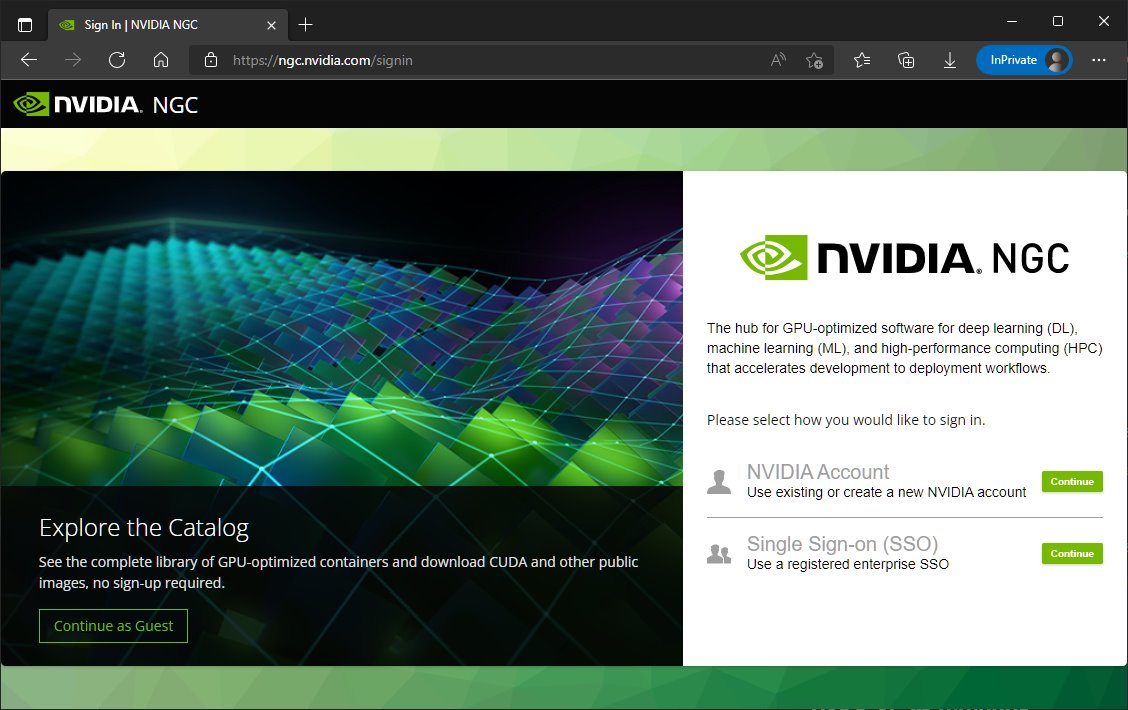Image resolution: width=1128 pixels, height=710 pixels.
Task: Click the address bar URL field
Action: coord(480,60)
